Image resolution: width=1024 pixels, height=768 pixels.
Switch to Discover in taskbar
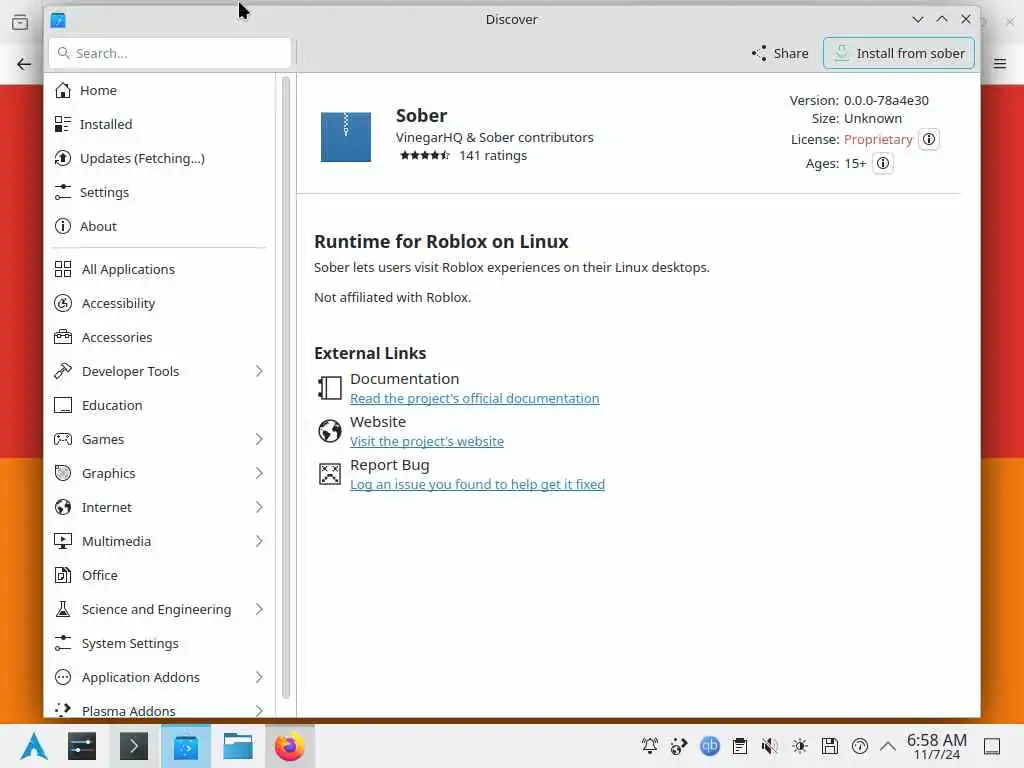coord(185,746)
